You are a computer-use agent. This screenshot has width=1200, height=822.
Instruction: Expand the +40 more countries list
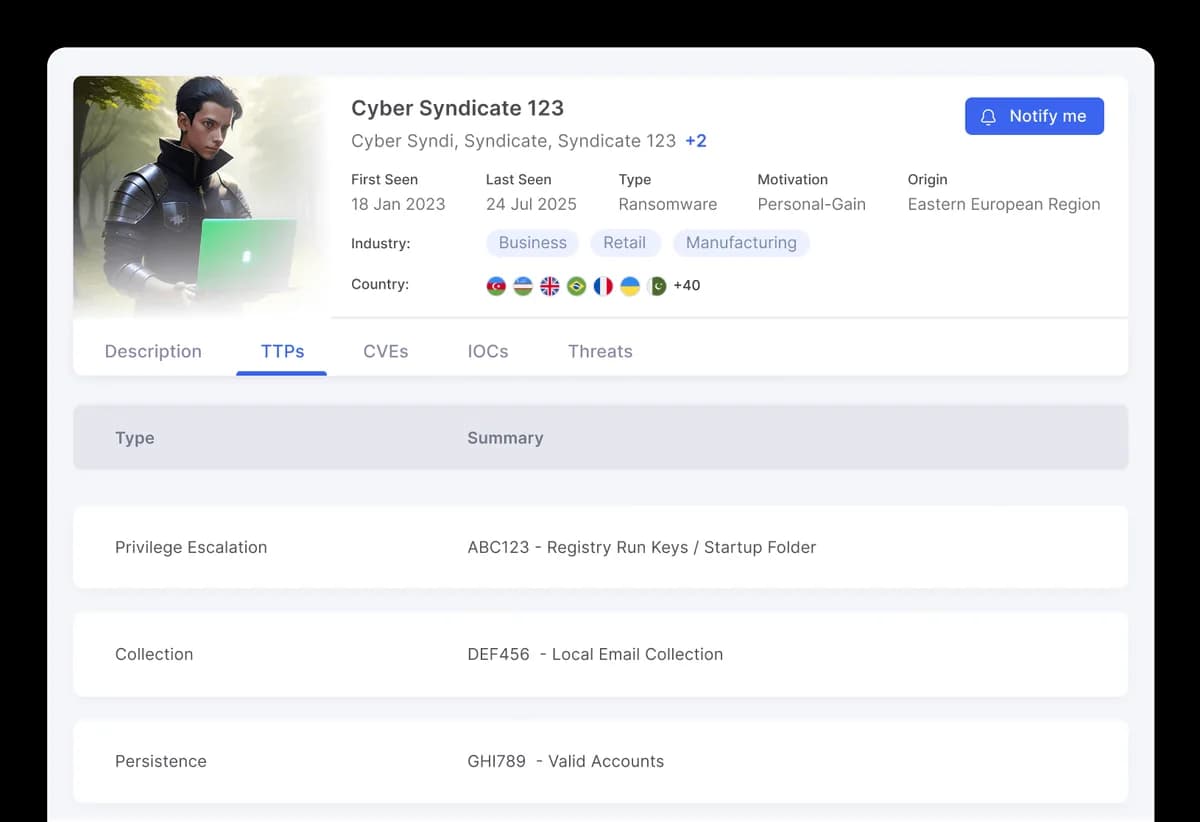point(687,286)
